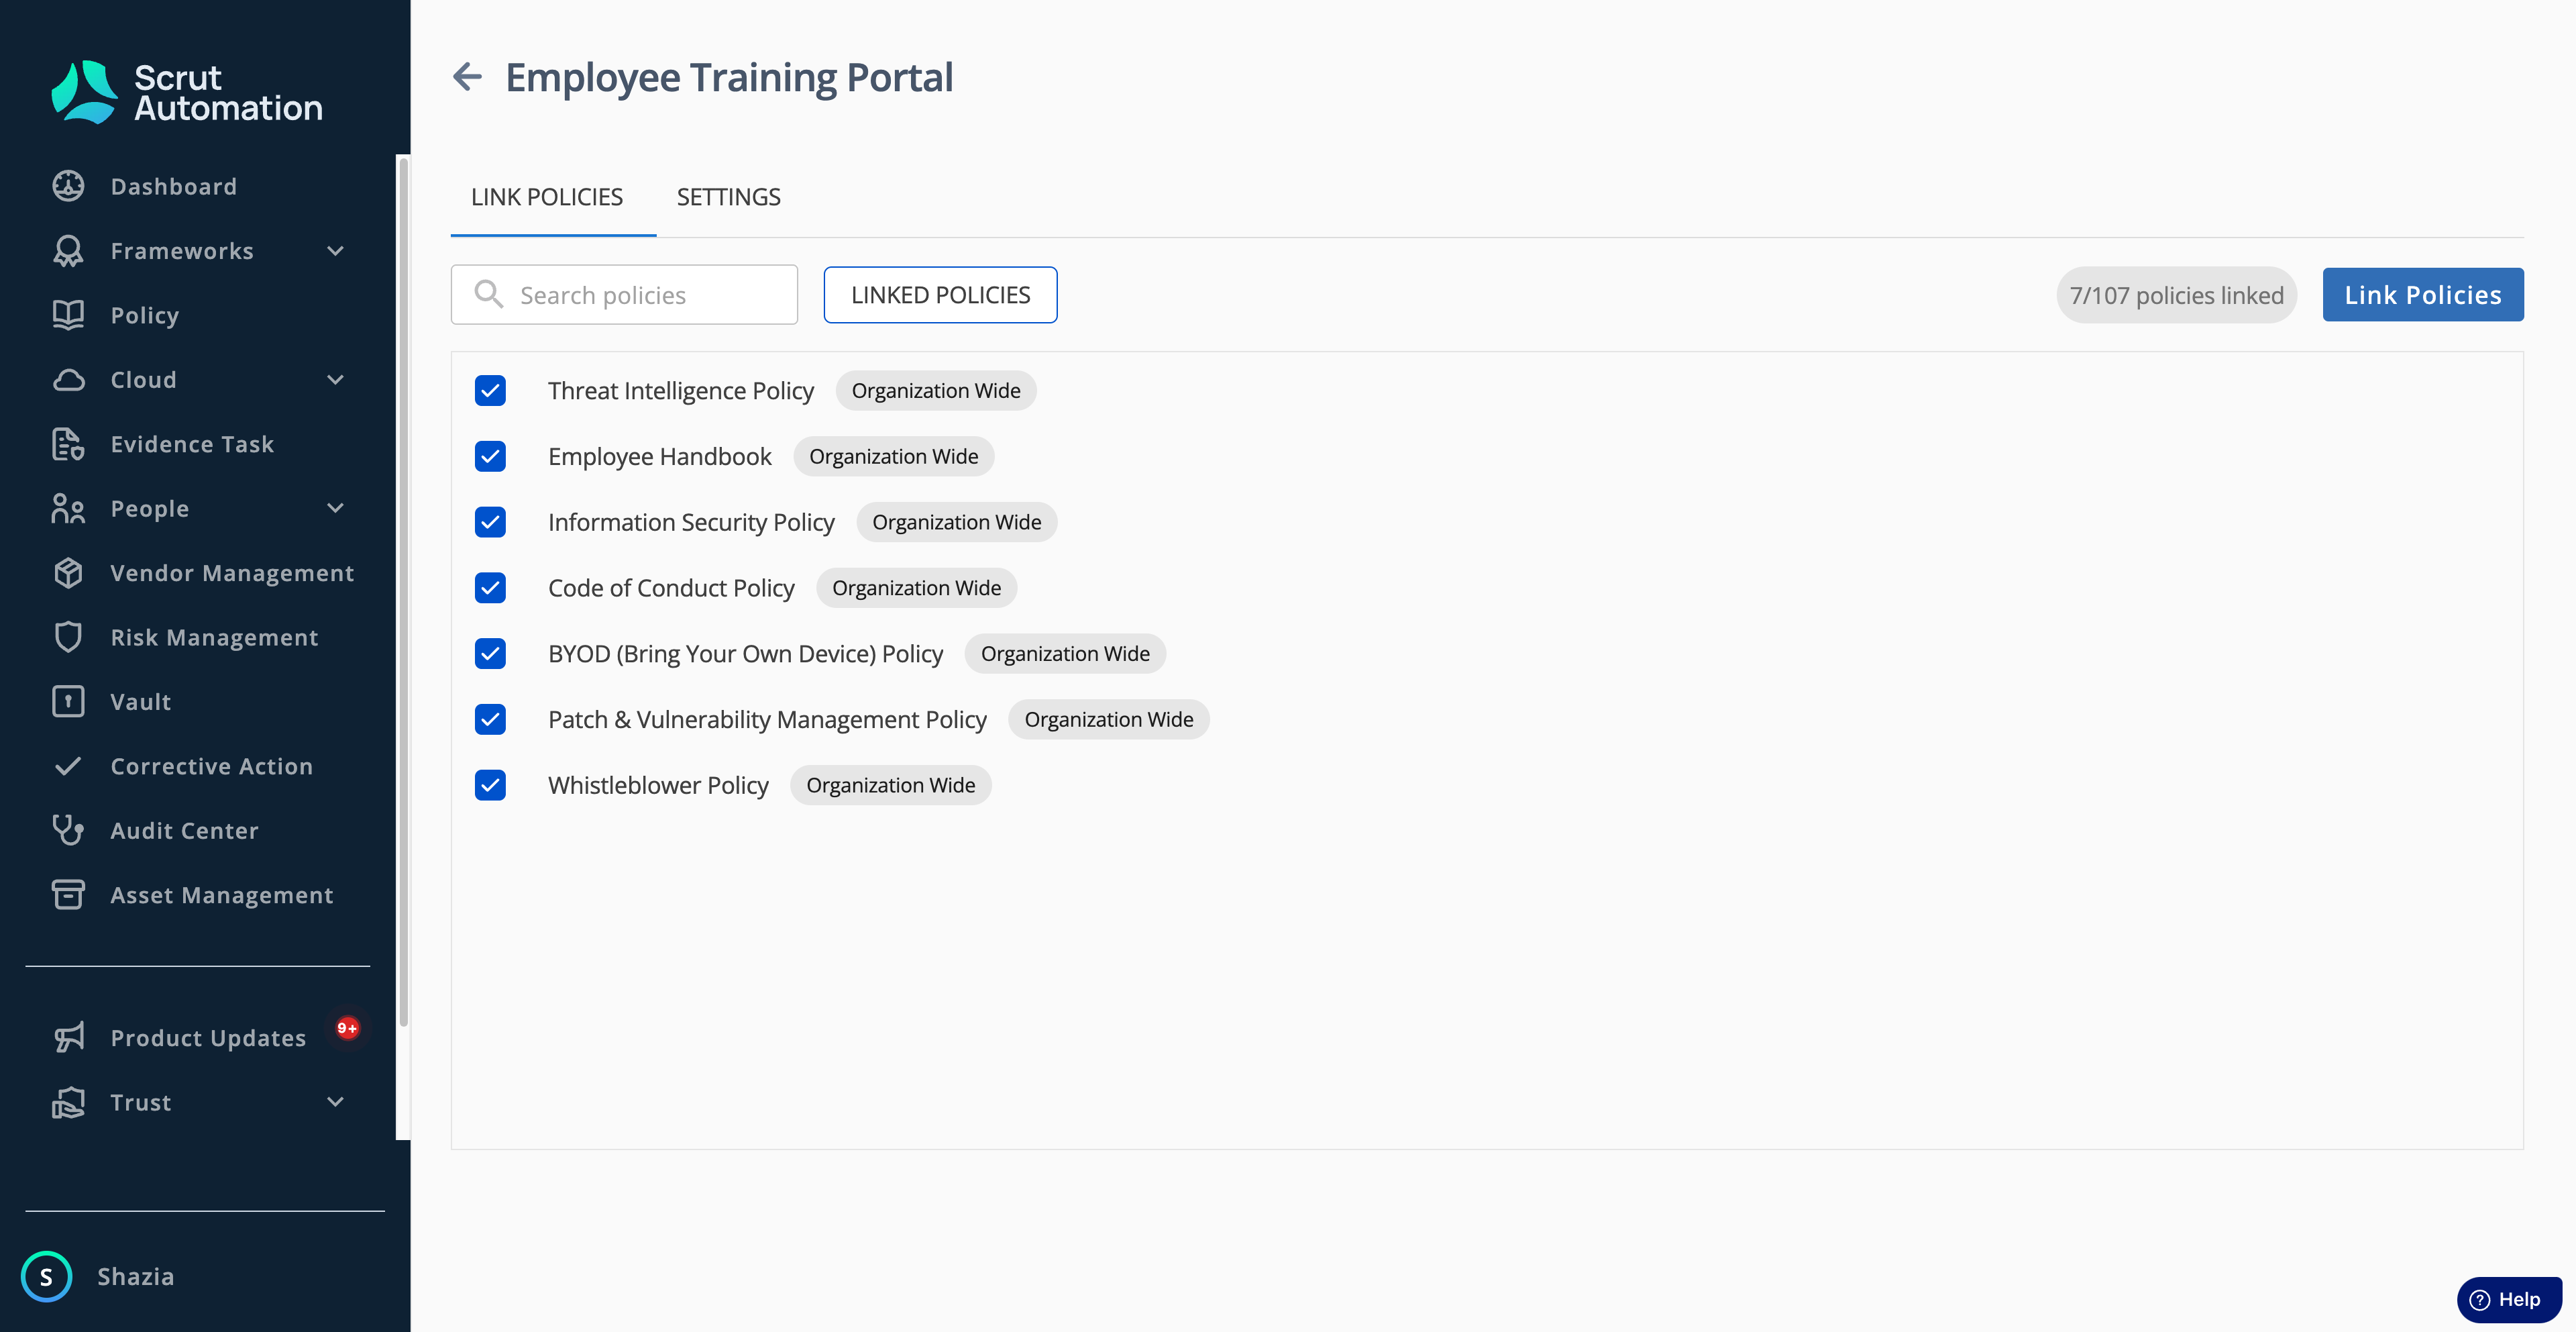Expand the Trust menu chevron
This screenshot has height=1332, width=2576.
coord(336,1102)
